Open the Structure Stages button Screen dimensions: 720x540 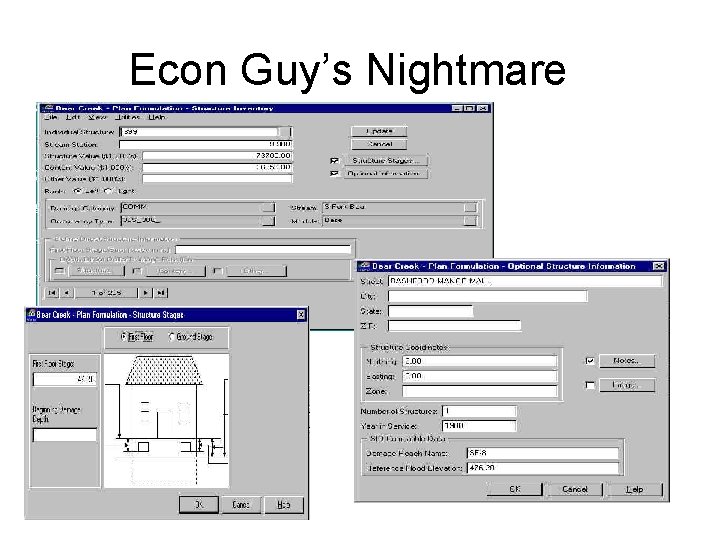(x=385, y=160)
